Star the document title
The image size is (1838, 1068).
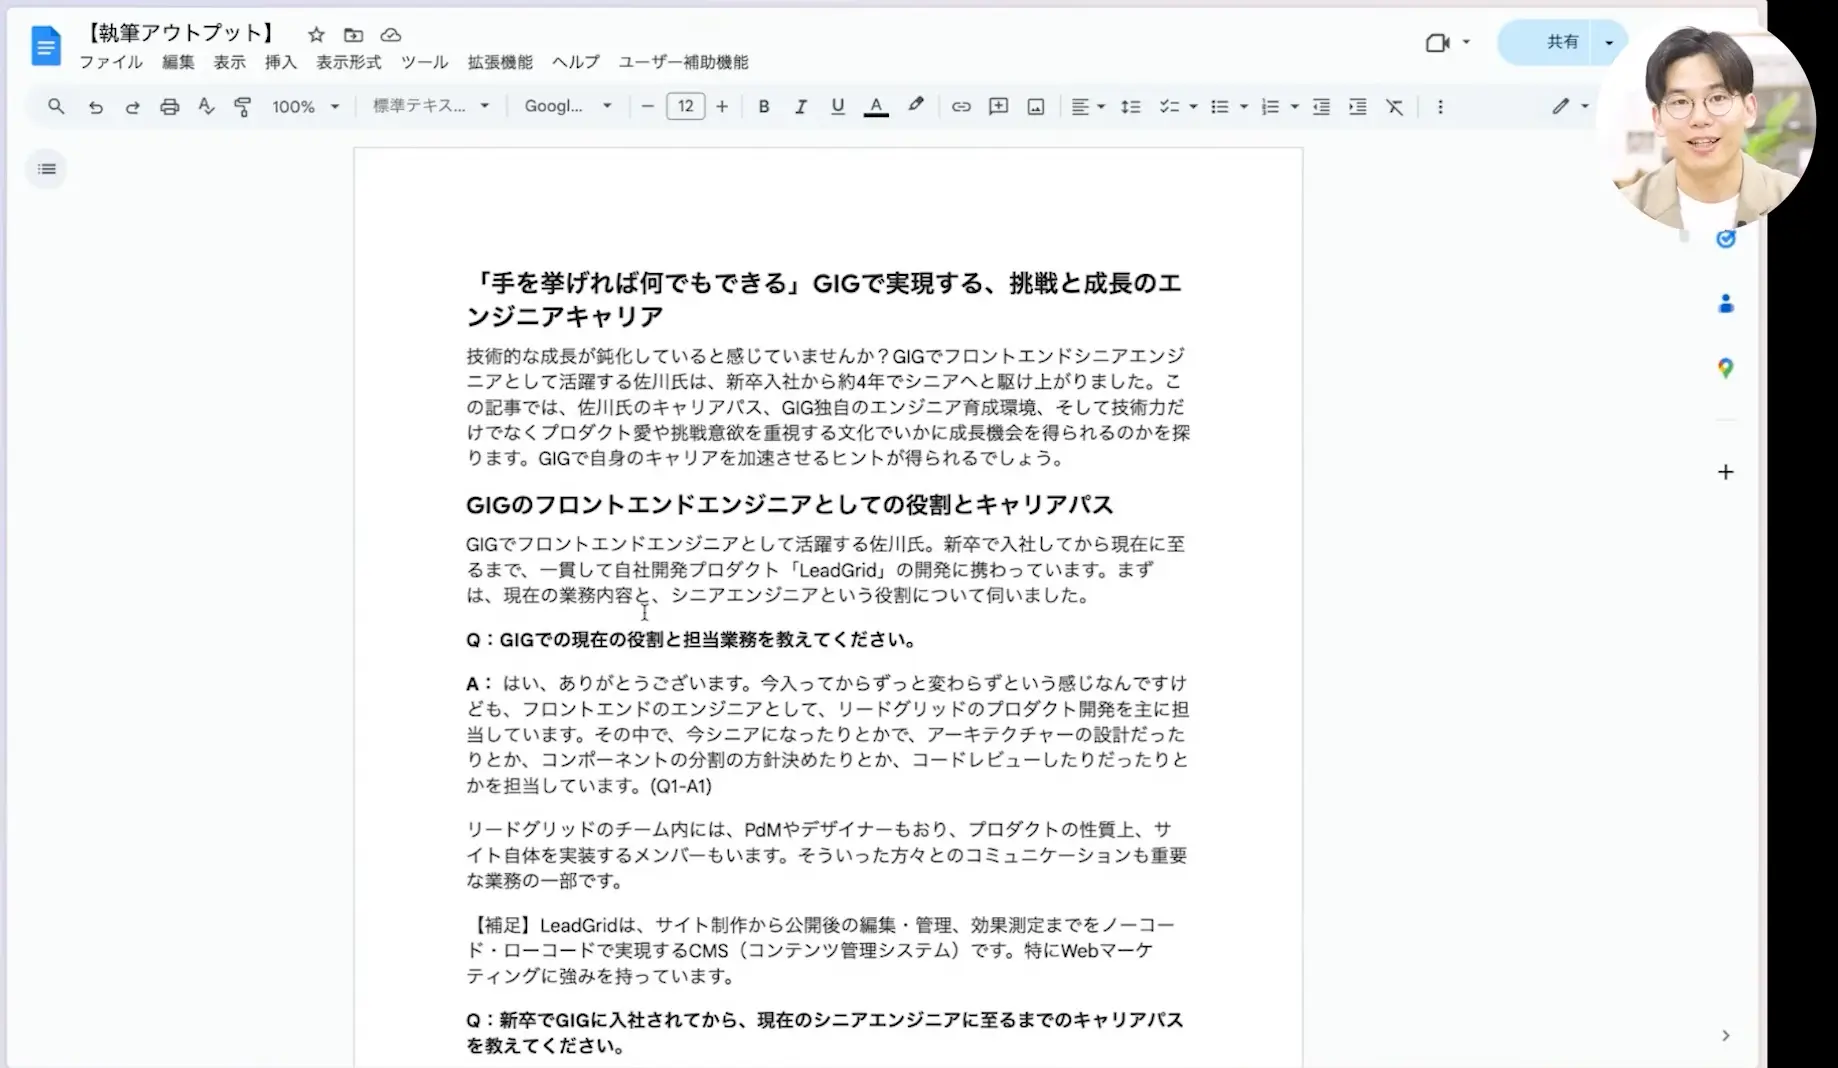[x=316, y=35]
